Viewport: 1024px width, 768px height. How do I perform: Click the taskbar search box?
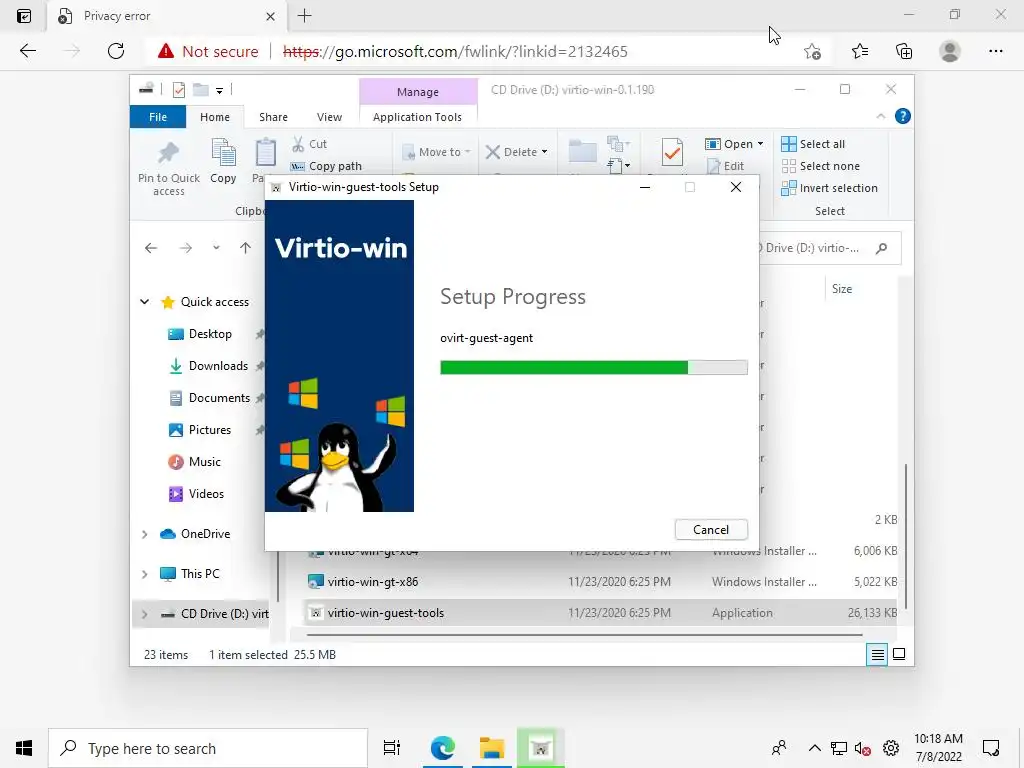point(208,748)
